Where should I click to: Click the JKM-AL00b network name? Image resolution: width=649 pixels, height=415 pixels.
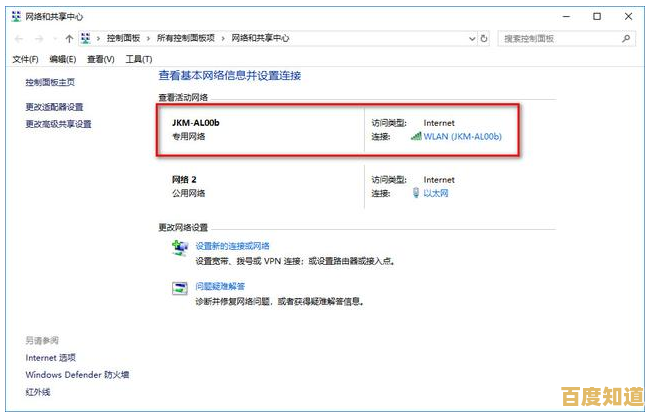coord(196,122)
